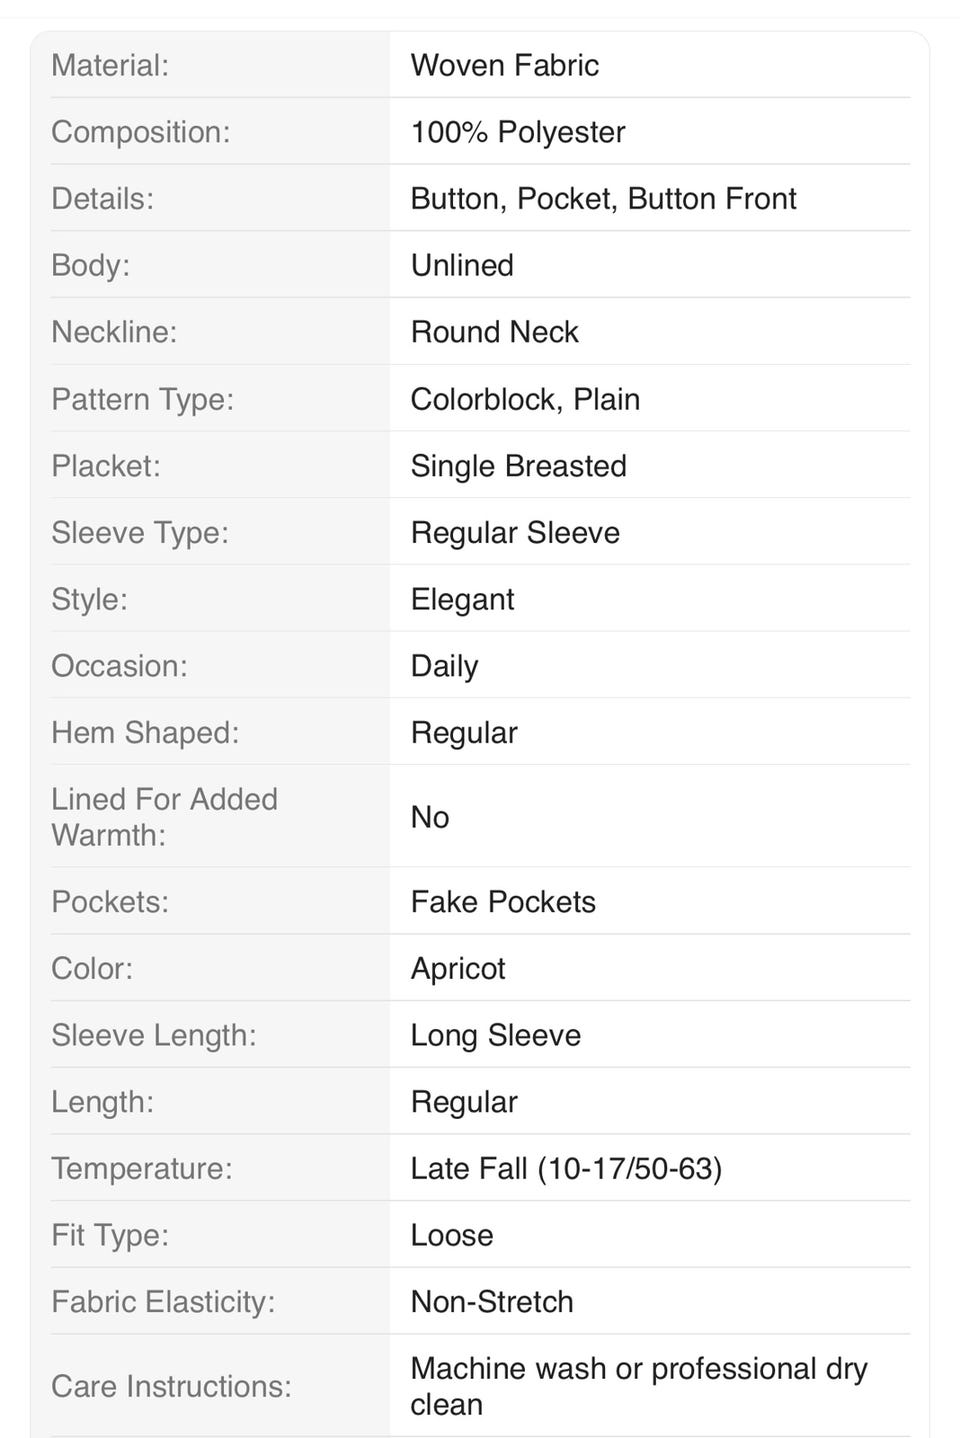Click the "Hem Shaped:" label
Screen dimensions: 960x1438
tap(145, 733)
